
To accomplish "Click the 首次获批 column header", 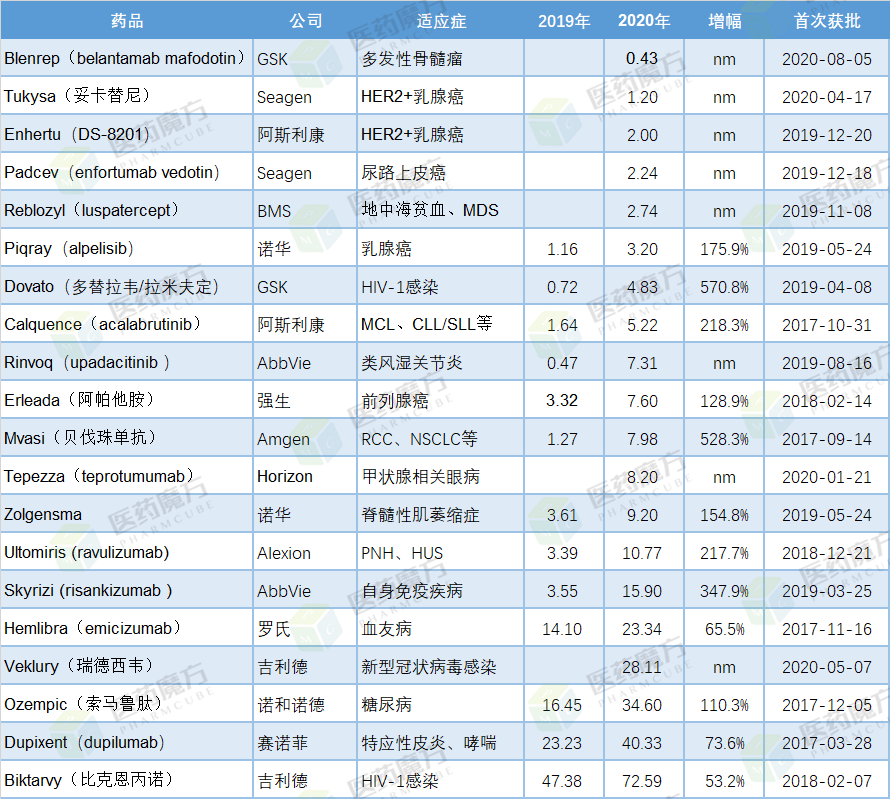I will point(827,20).
